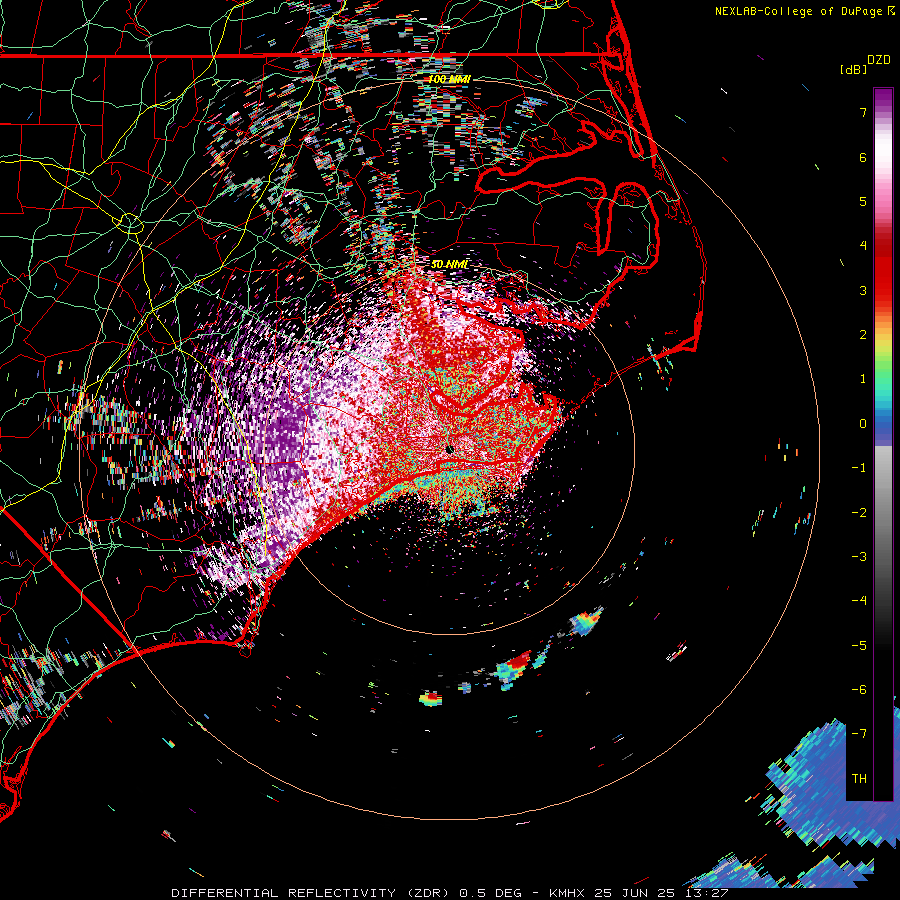Click the [dB] unit label
This screenshot has height=900, width=900.
point(853,69)
